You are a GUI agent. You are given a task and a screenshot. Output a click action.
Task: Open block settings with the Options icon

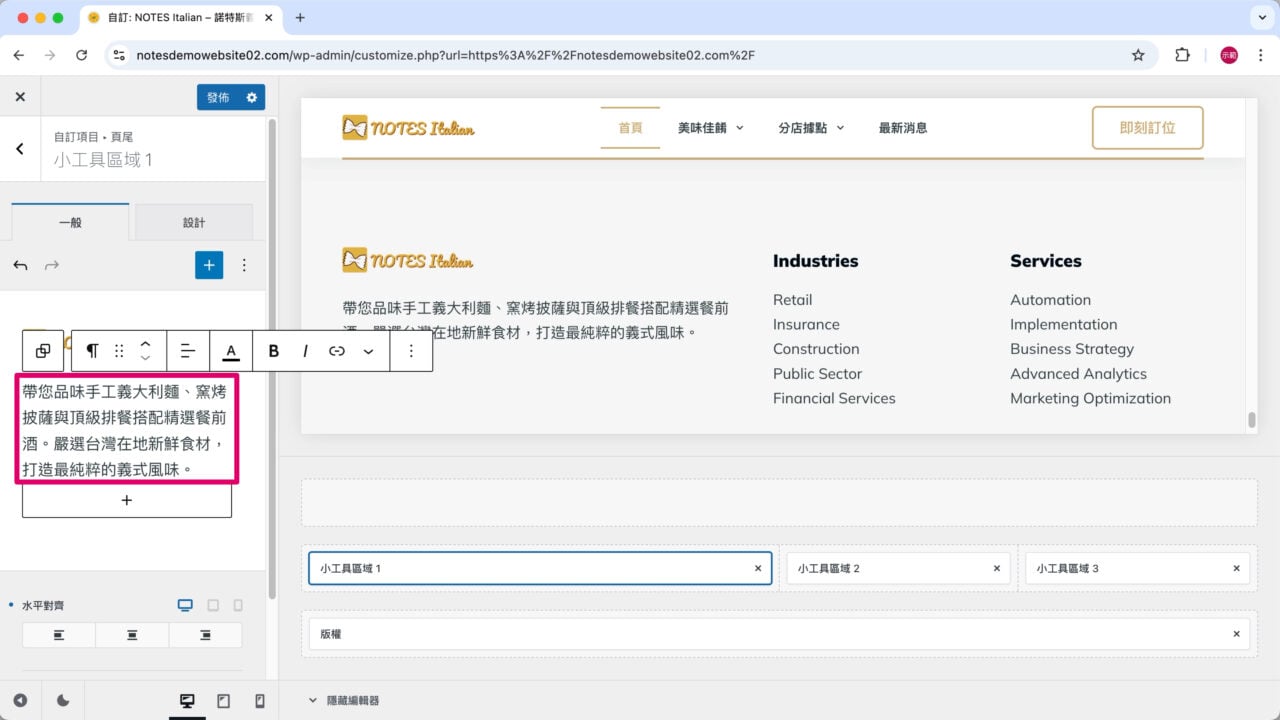click(x=412, y=351)
